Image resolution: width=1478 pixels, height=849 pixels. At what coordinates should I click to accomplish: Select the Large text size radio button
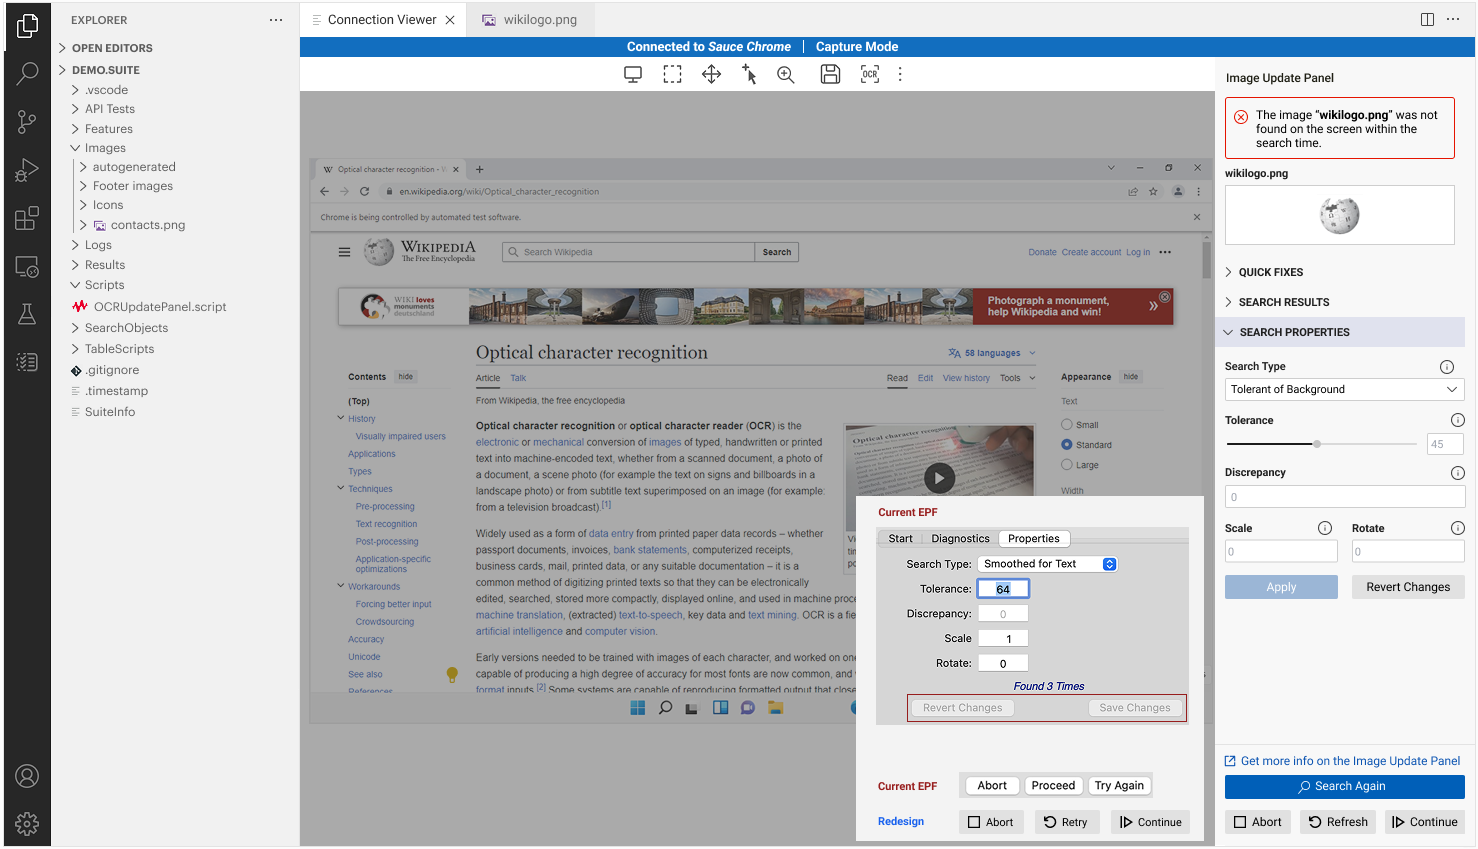click(1067, 465)
